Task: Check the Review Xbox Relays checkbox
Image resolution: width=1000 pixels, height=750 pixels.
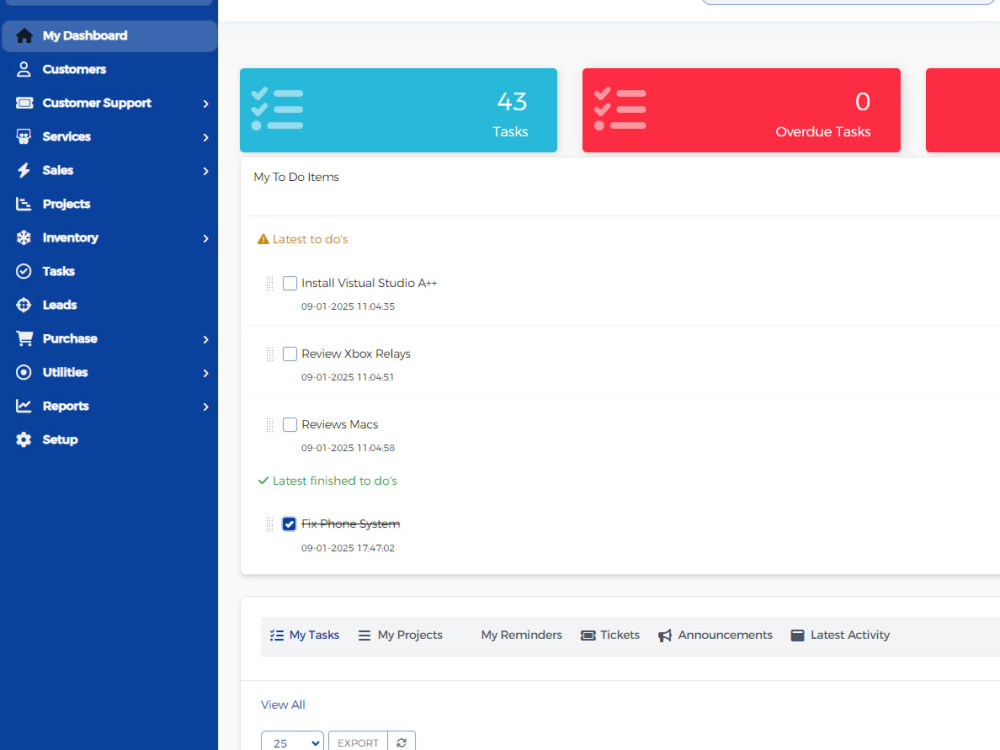Action: click(x=290, y=354)
